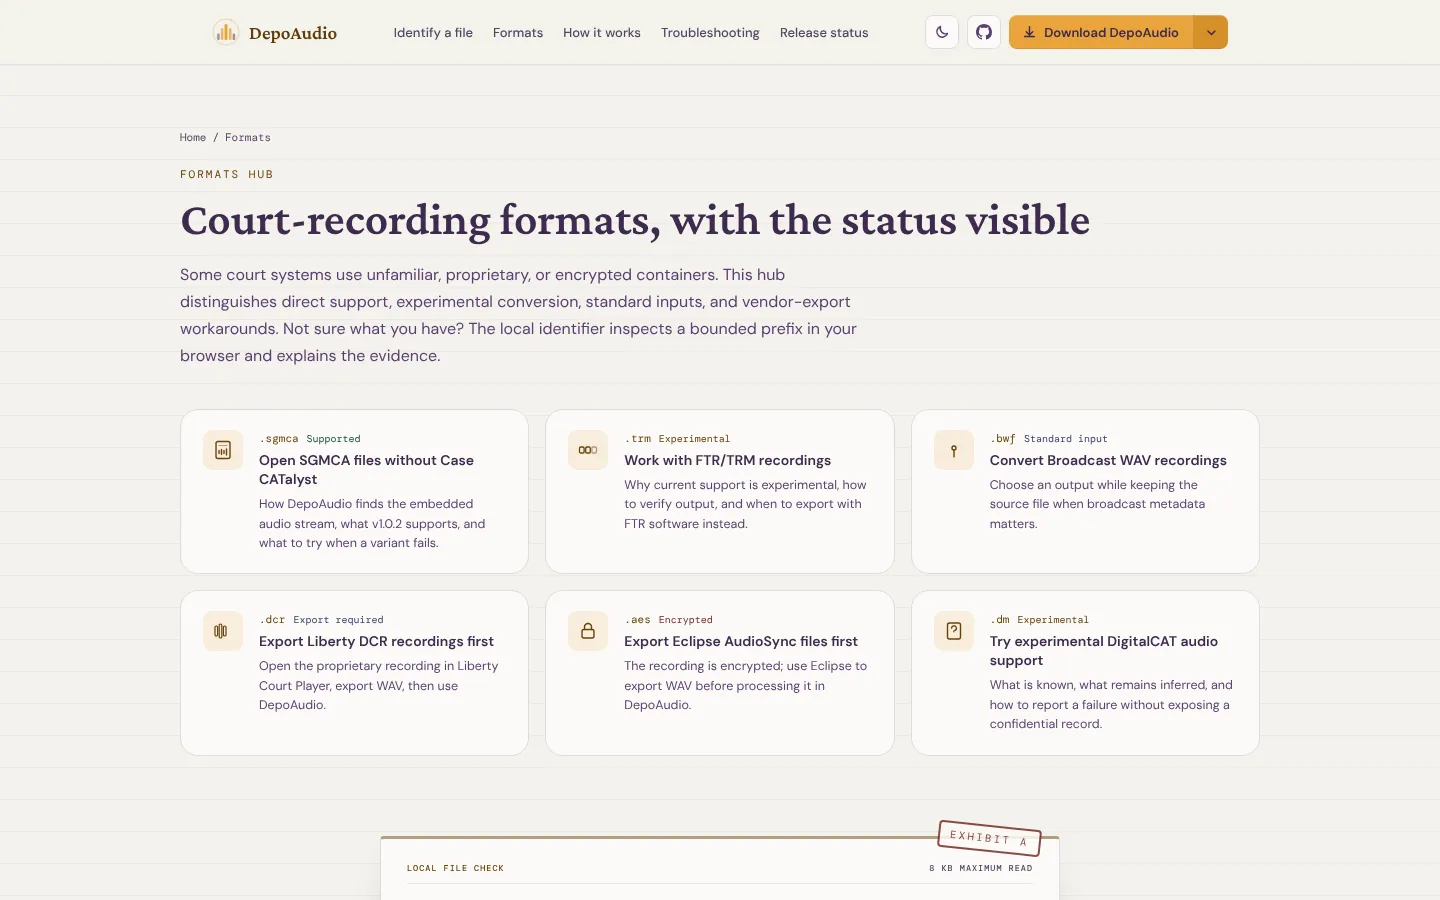Click the .aes Encrypted label

pos(668,620)
